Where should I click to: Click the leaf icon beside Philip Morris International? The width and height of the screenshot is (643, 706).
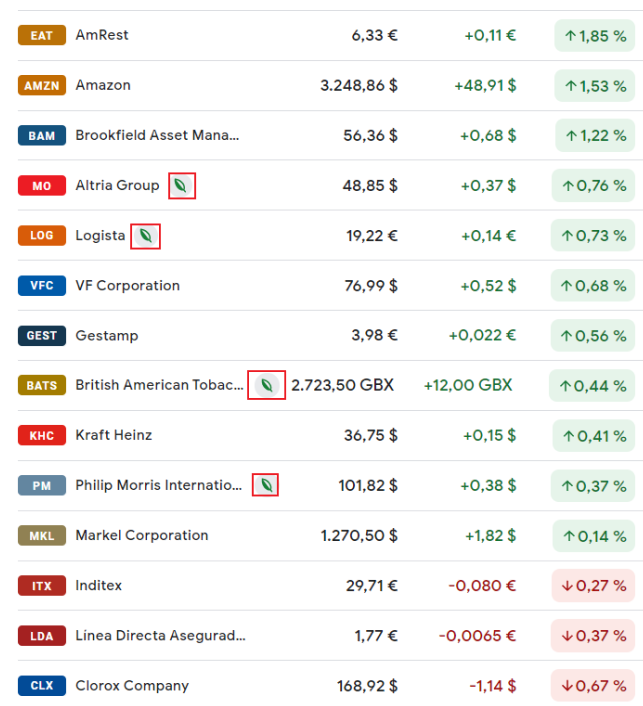click(265, 485)
